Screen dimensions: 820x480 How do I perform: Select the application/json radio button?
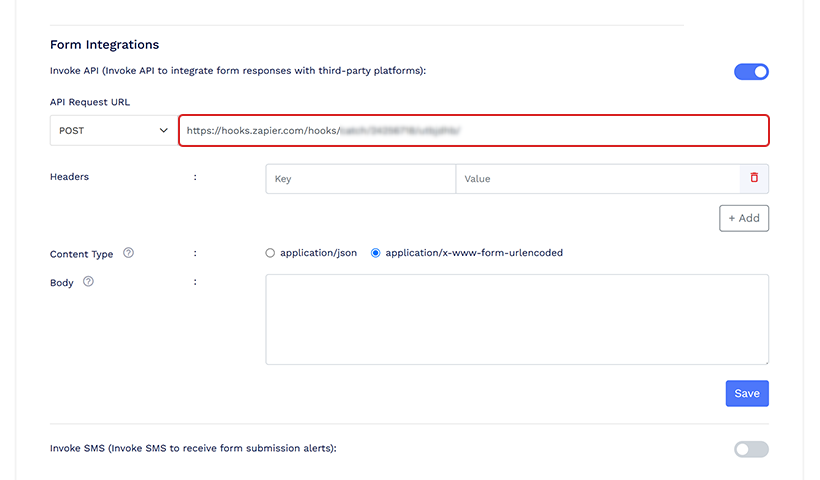click(x=270, y=253)
